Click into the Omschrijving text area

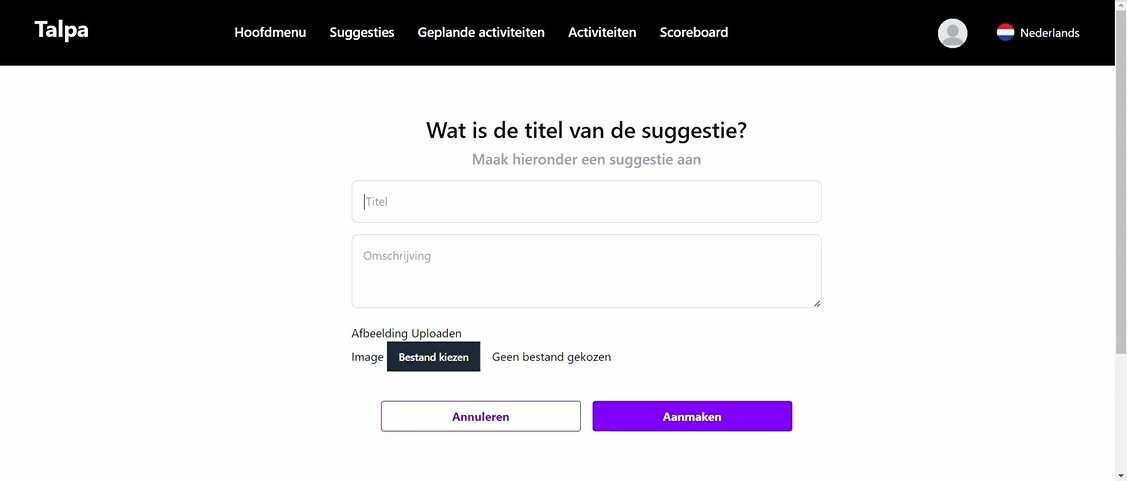(586, 271)
